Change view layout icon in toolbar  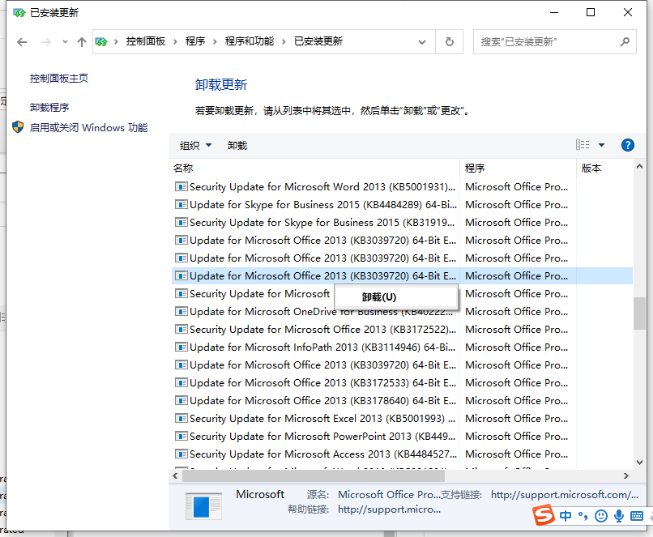pyautogui.click(x=582, y=145)
